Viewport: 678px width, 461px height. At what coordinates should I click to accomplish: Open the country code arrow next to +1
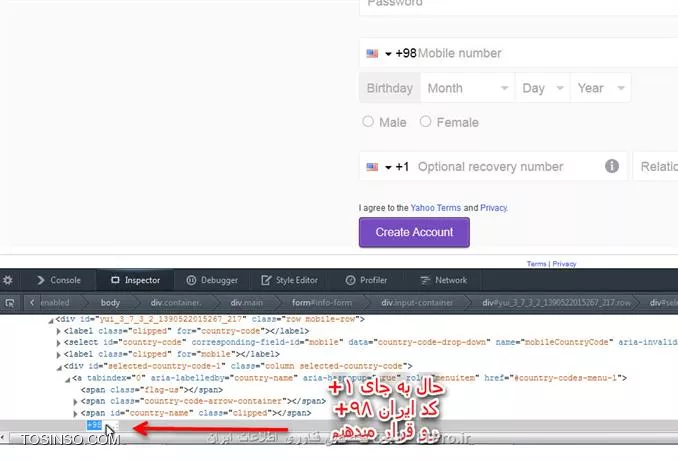click(388, 167)
